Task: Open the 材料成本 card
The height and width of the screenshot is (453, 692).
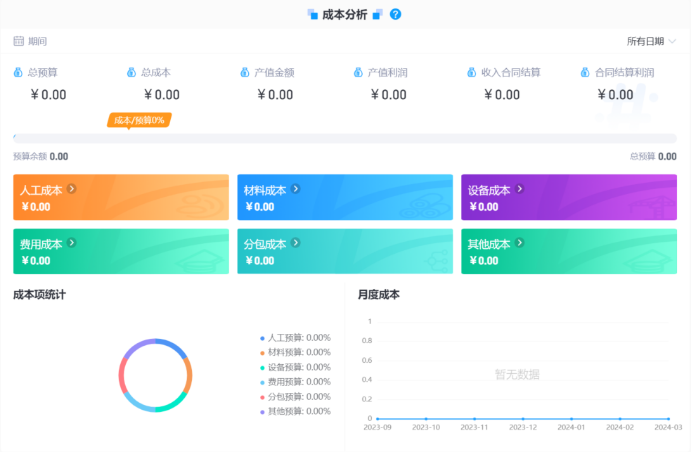Action: pos(344,197)
